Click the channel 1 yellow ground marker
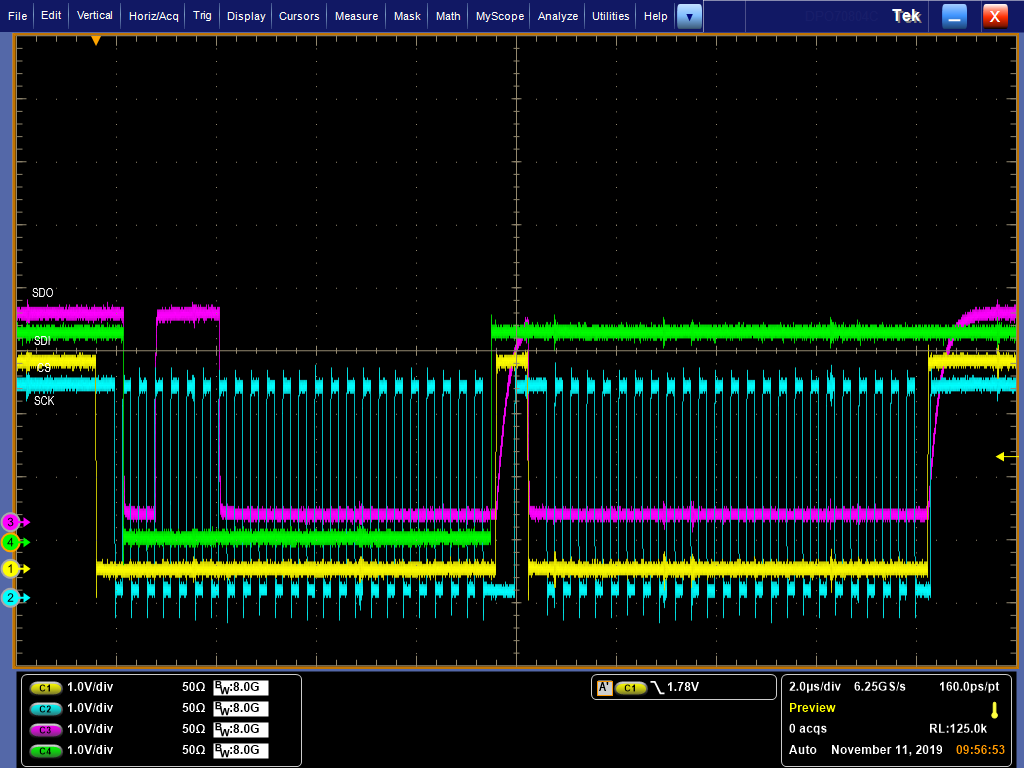This screenshot has height=768, width=1024. click(11, 569)
